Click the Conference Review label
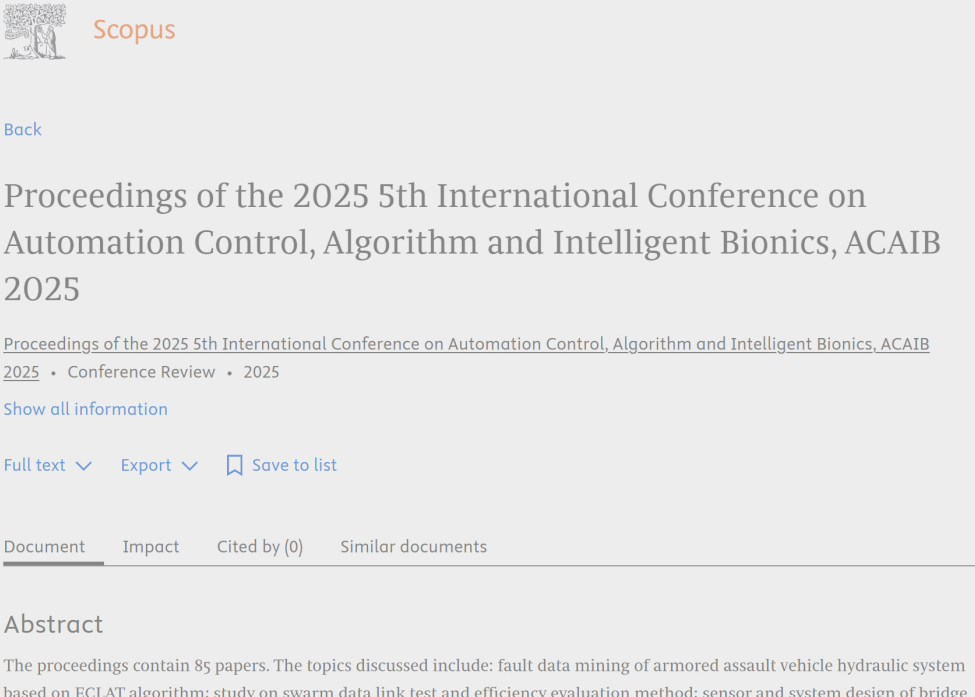Image resolution: width=975 pixels, height=697 pixels. (x=141, y=372)
